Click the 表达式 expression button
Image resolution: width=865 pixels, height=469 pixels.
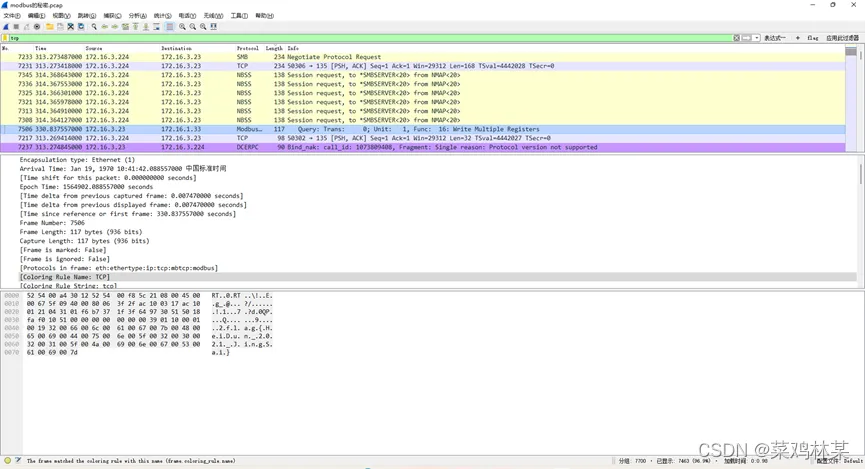coord(775,38)
